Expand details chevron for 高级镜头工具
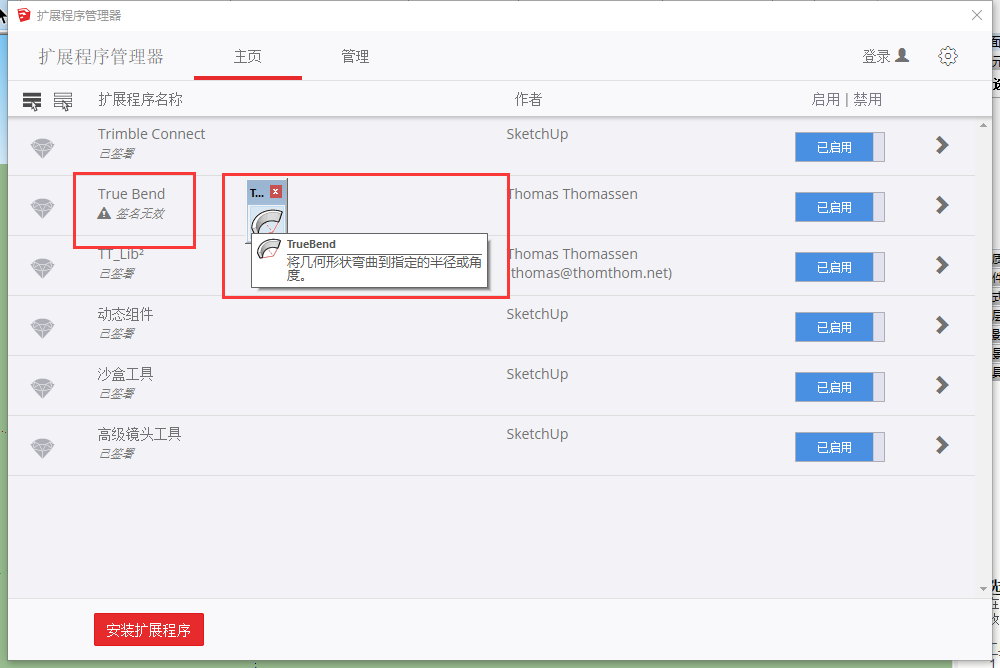The image size is (1000, 668). pos(942,445)
